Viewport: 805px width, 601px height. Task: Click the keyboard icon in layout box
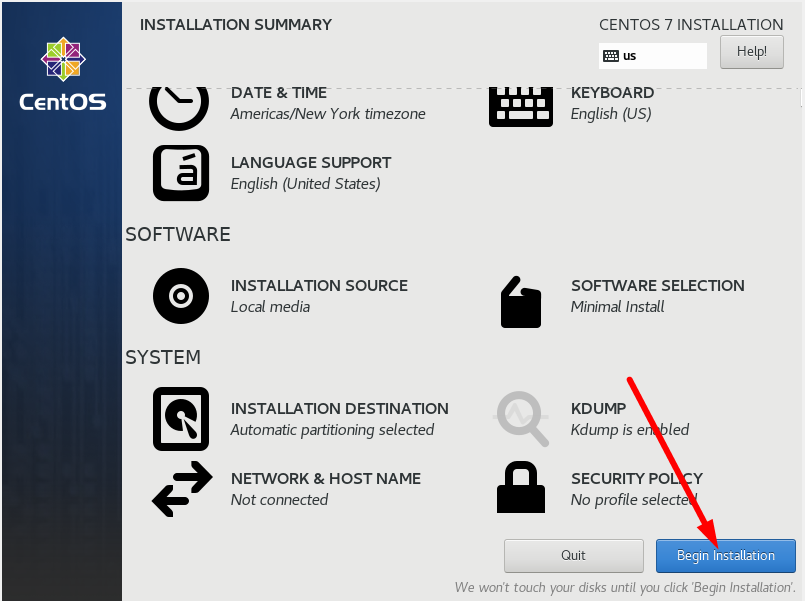click(610, 56)
